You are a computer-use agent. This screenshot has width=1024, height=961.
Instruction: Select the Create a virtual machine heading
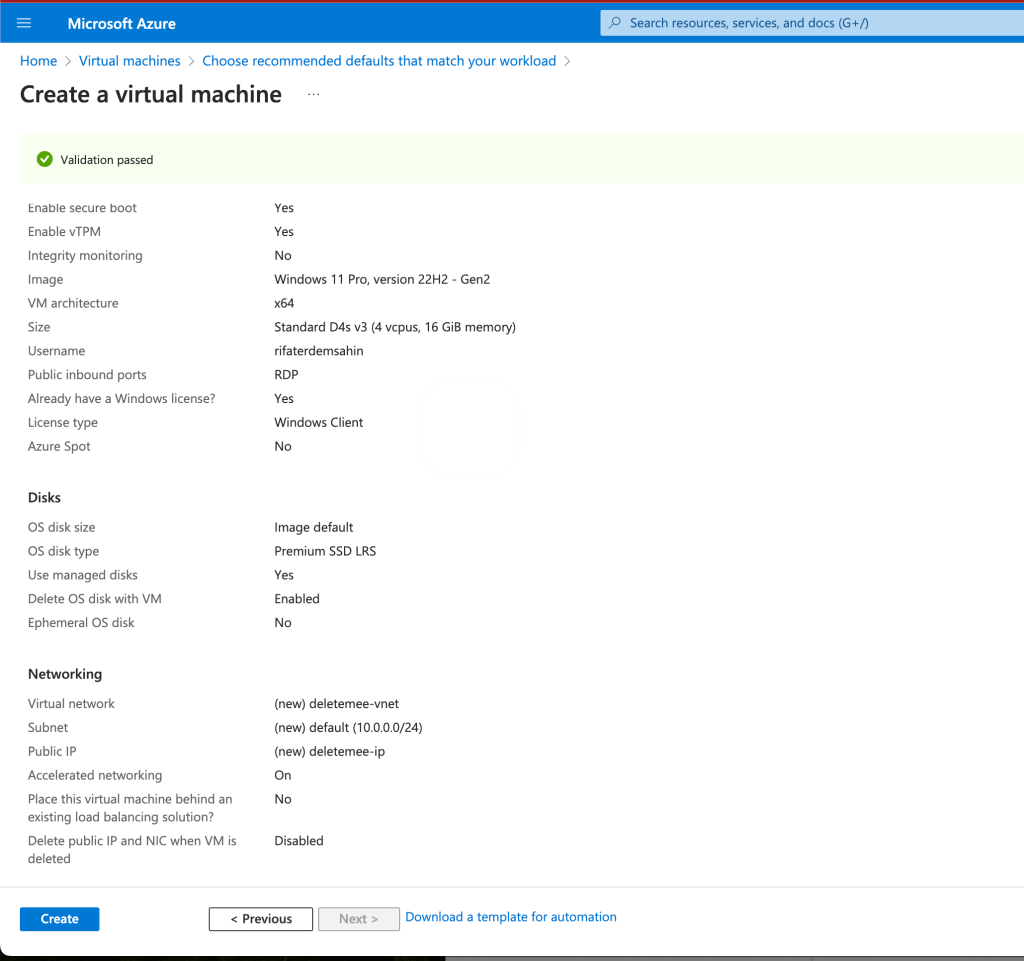pyautogui.click(x=151, y=95)
